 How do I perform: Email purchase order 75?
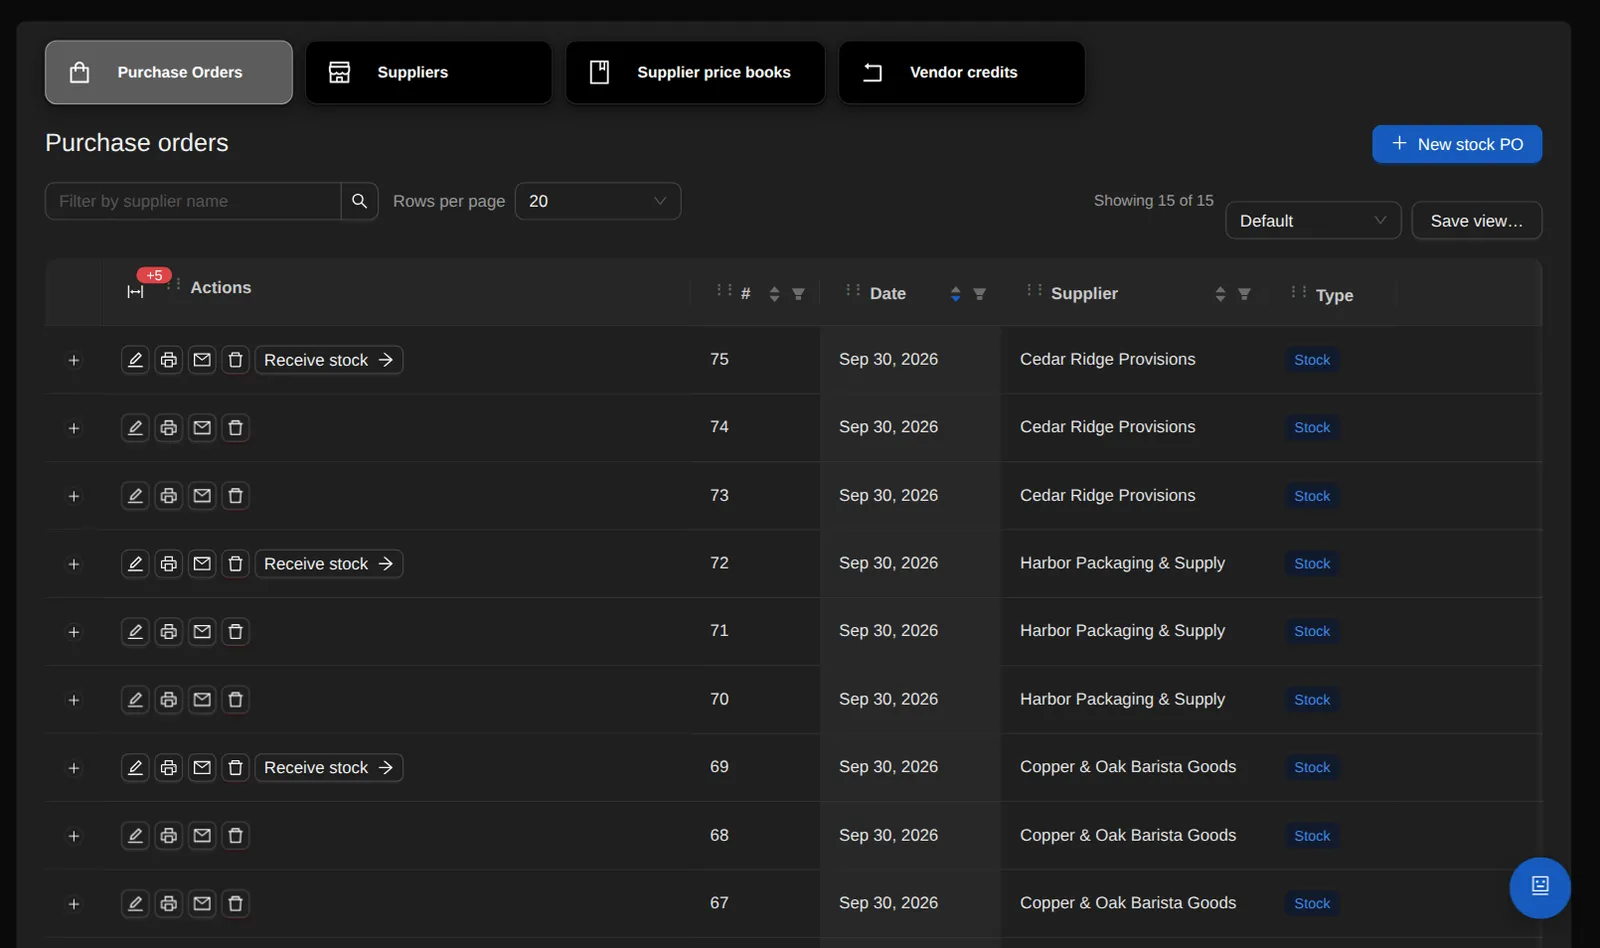click(202, 360)
